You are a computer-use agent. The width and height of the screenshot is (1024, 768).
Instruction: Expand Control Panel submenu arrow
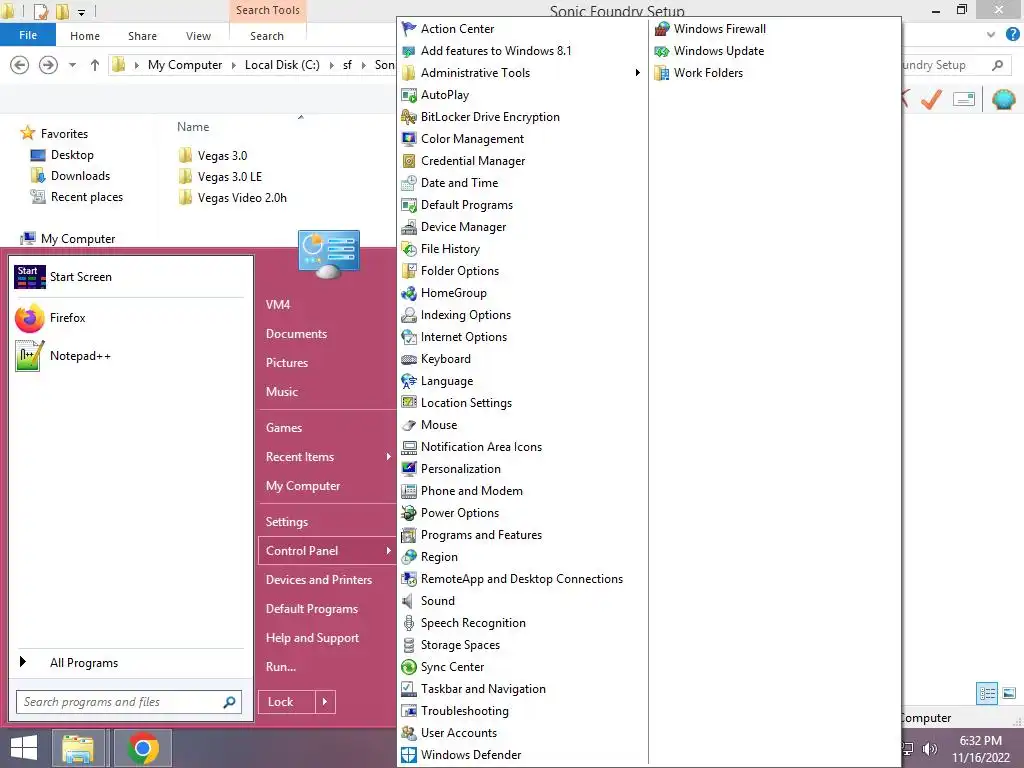pos(389,551)
